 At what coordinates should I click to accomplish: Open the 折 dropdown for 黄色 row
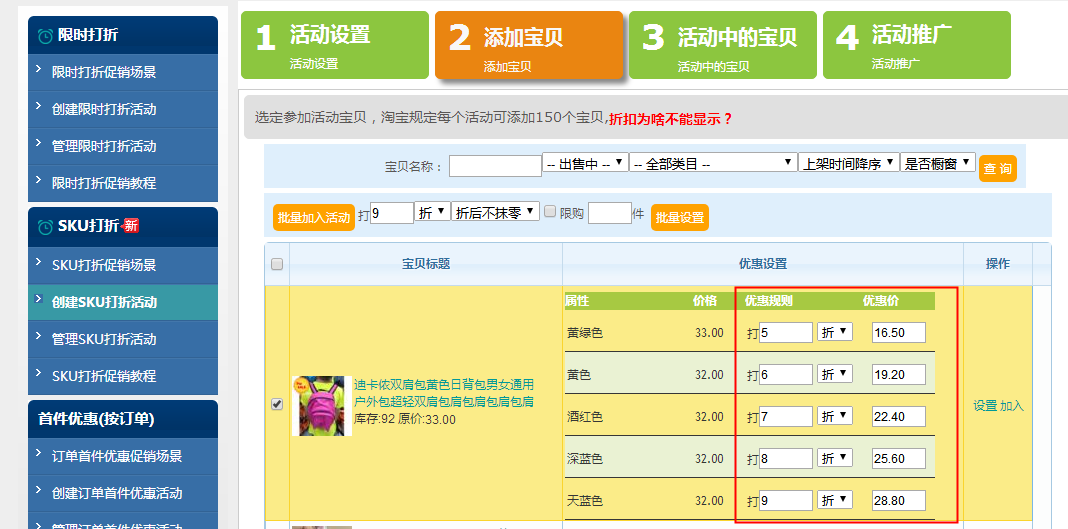[x=835, y=374]
